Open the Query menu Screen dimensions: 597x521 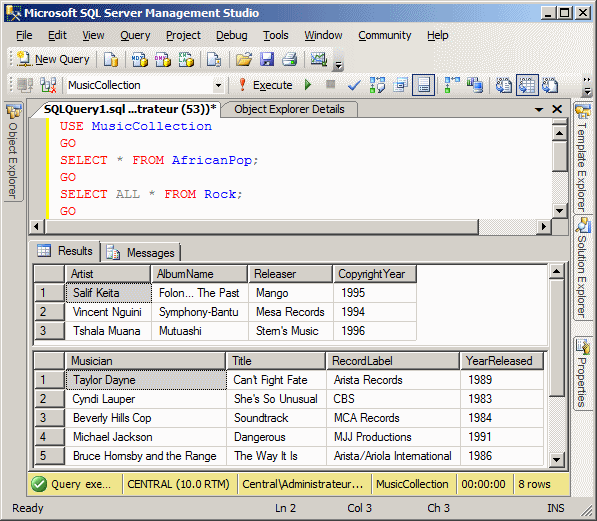point(135,35)
